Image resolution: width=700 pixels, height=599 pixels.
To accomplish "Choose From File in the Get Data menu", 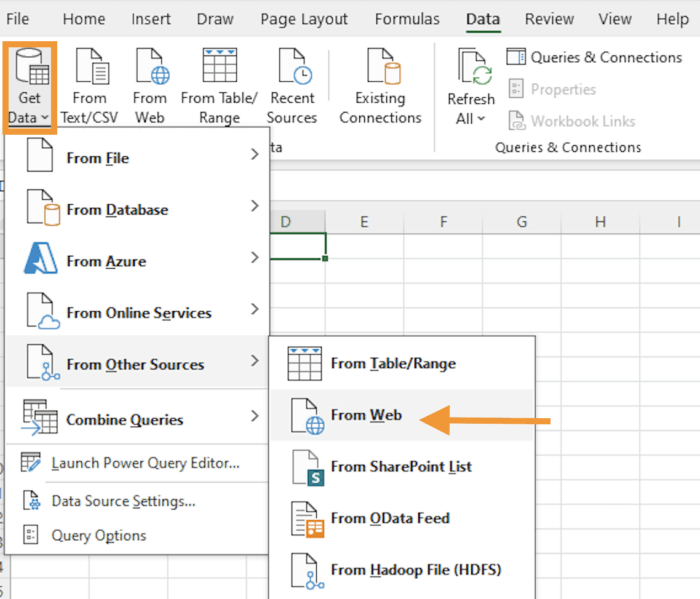I will (x=138, y=155).
